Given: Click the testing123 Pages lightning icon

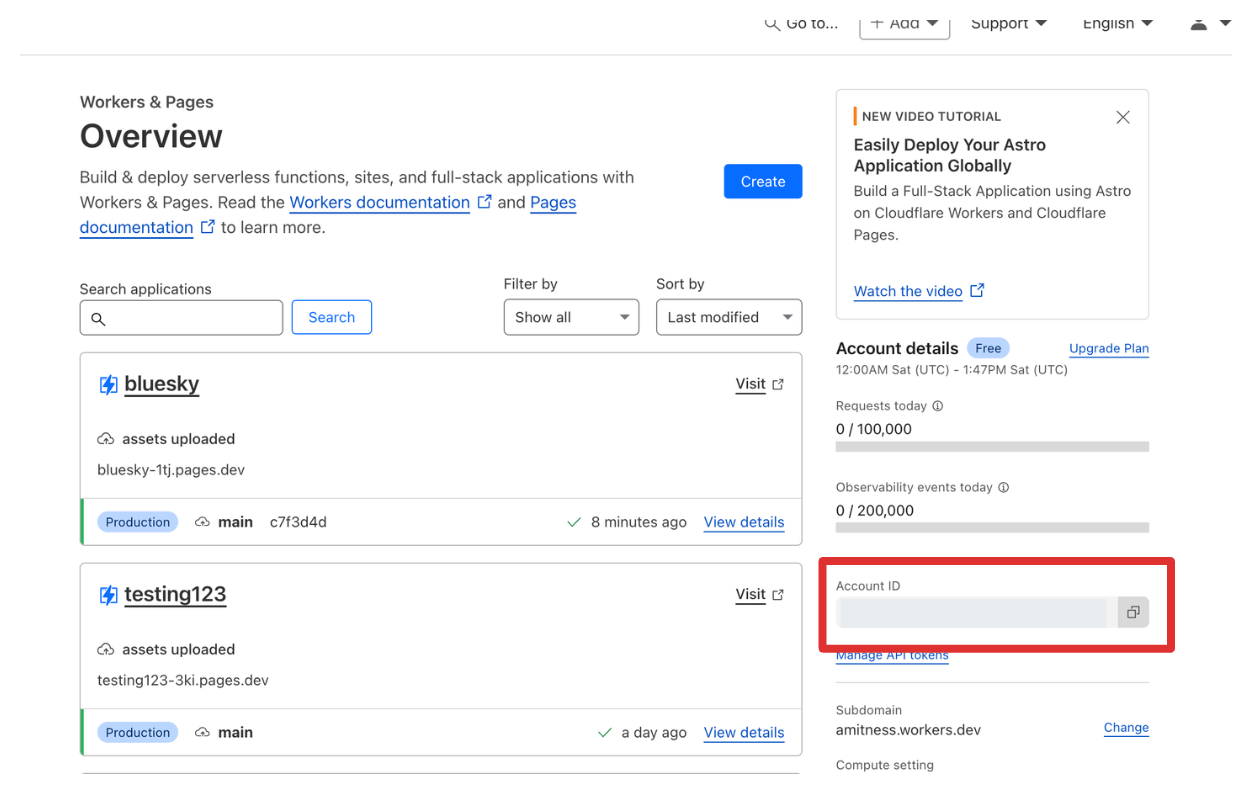Looking at the screenshot, I should point(108,595).
